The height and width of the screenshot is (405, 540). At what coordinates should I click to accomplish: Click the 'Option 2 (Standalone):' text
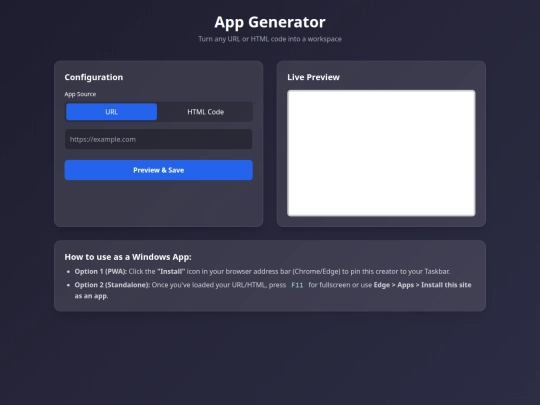pyautogui.click(x=112, y=285)
